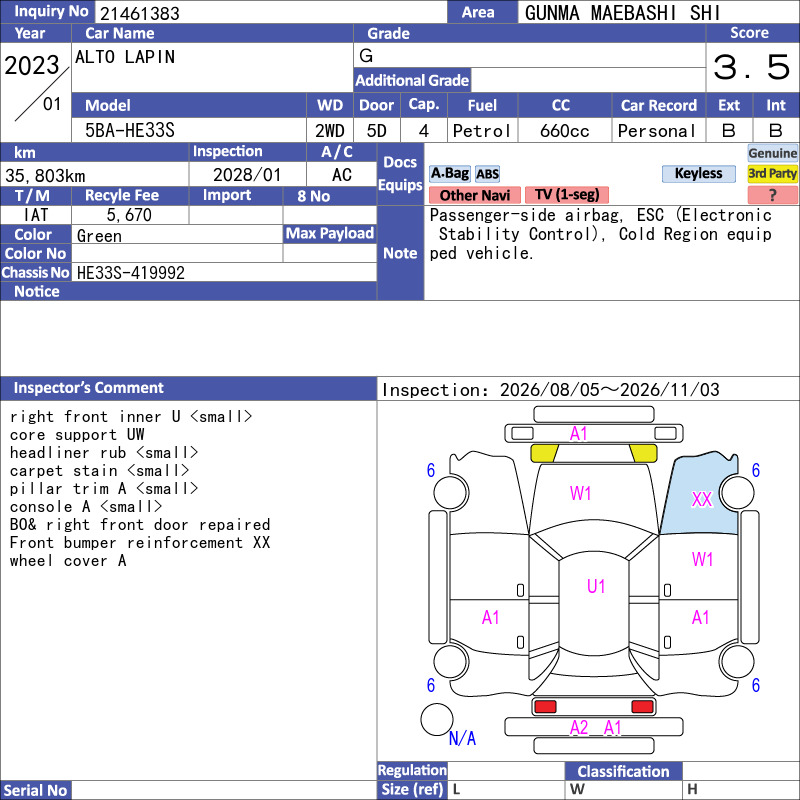800x800 pixels.
Task: Click the chassis number HE33S-419992
Action: (x=131, y=273)
